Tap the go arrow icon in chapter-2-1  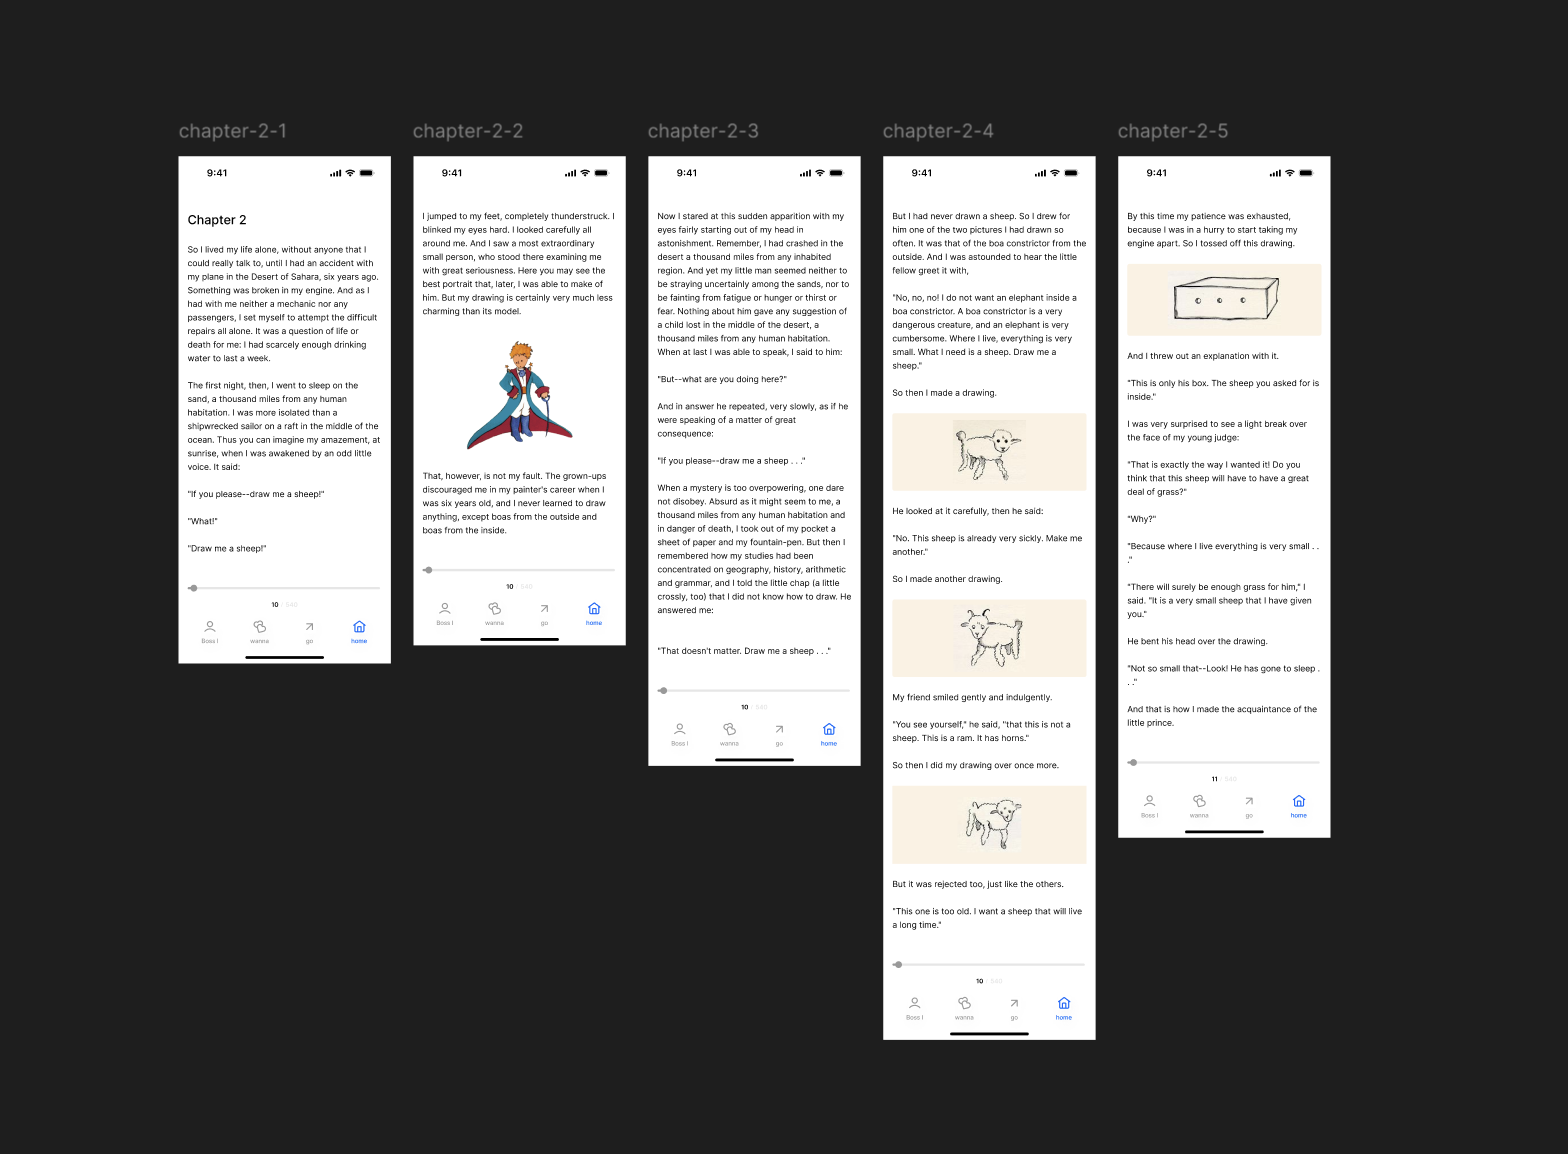click(309, 627)
